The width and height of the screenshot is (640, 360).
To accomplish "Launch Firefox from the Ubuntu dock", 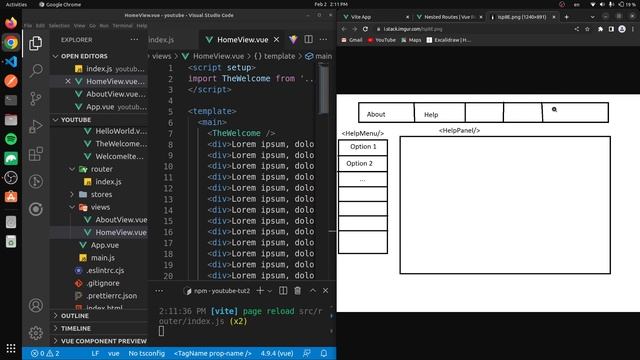I will click(x=11, y=22).
